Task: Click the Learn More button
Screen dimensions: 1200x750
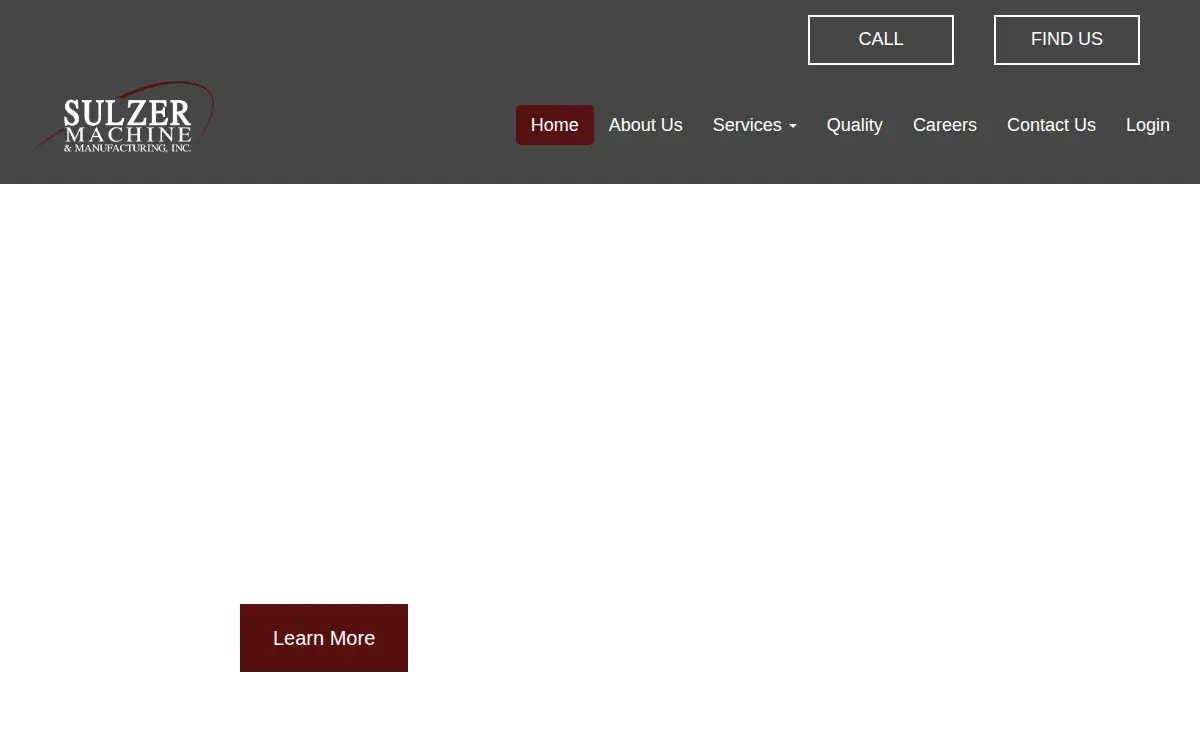Action: pos(324,638)
